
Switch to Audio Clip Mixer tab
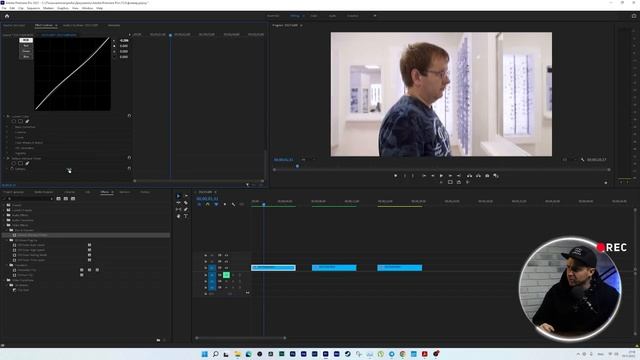(x=80, y=25)
